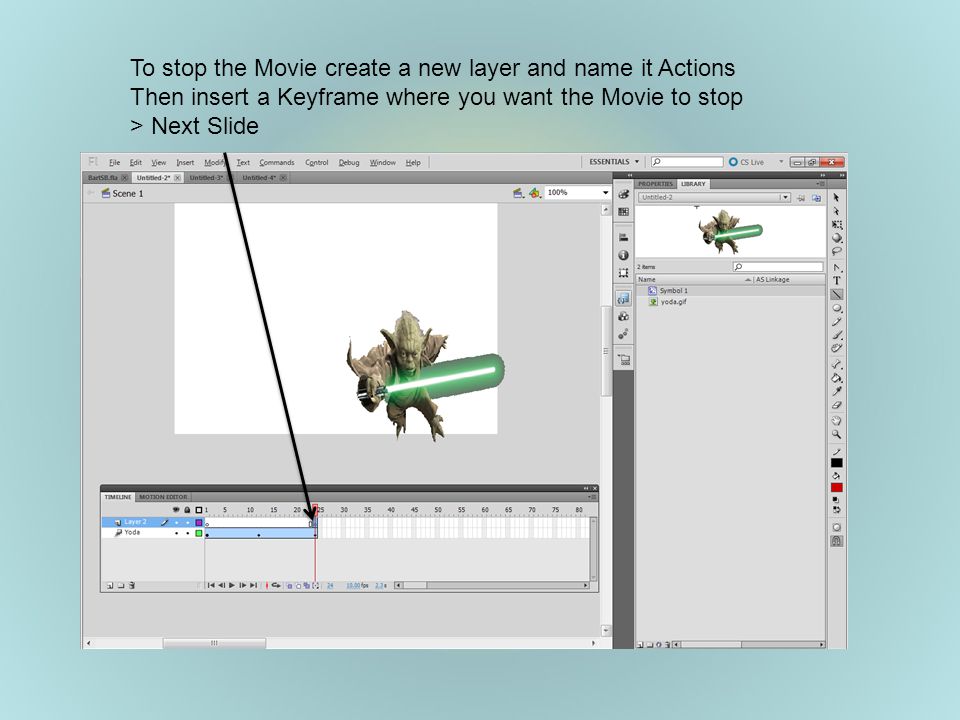
Task: Select the Hand tool
Action: 836,421
